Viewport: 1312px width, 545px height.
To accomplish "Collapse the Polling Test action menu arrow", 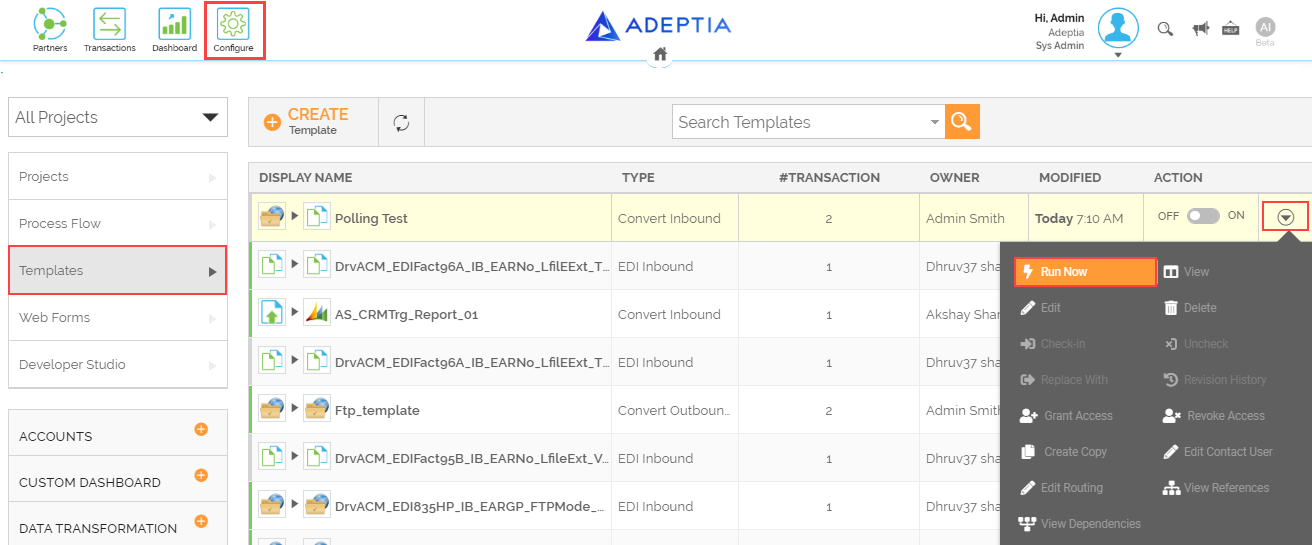I will click(1286, 216).
